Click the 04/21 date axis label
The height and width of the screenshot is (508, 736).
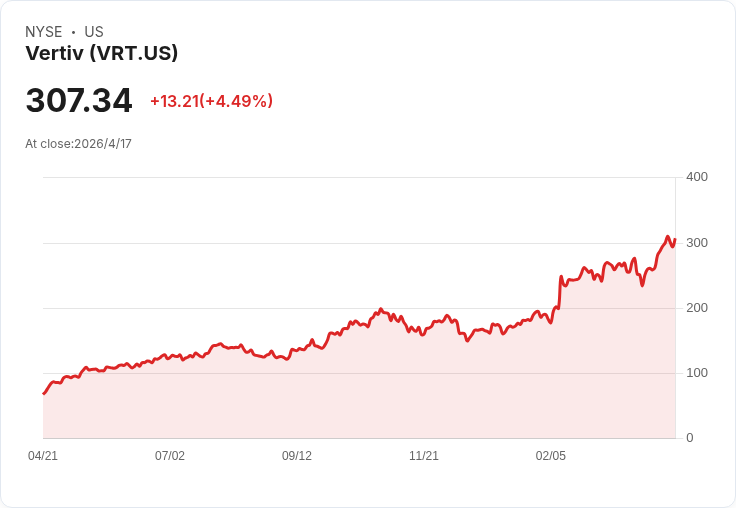(43, 456)
